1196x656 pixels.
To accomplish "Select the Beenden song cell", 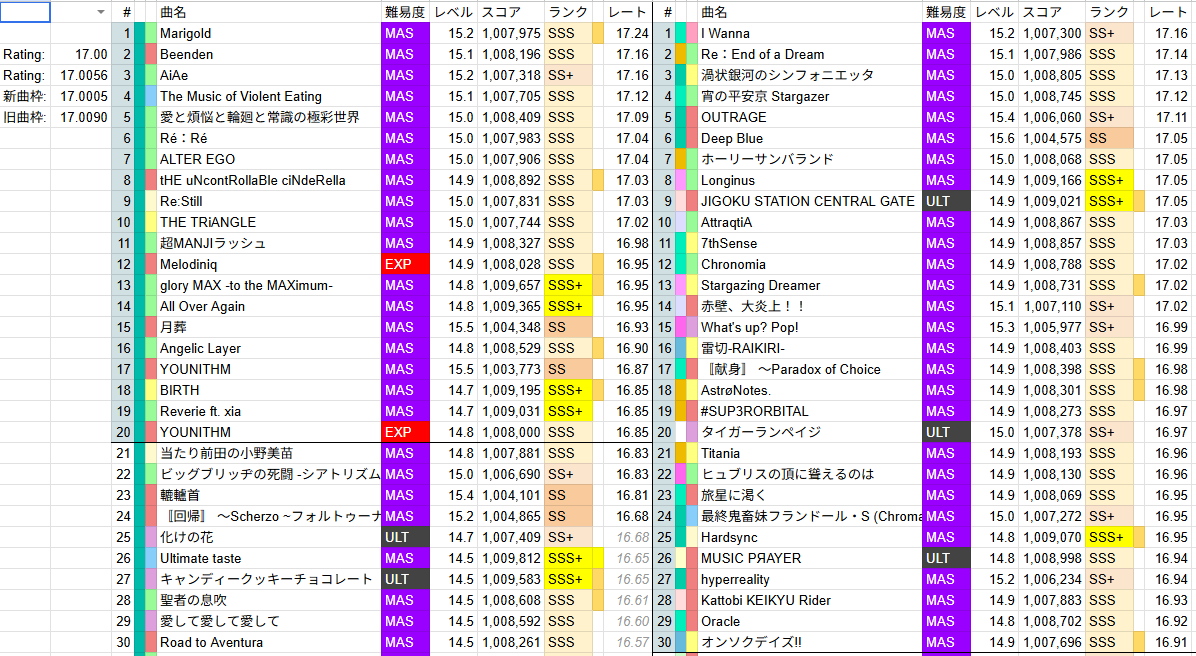I will click(268, 54).
